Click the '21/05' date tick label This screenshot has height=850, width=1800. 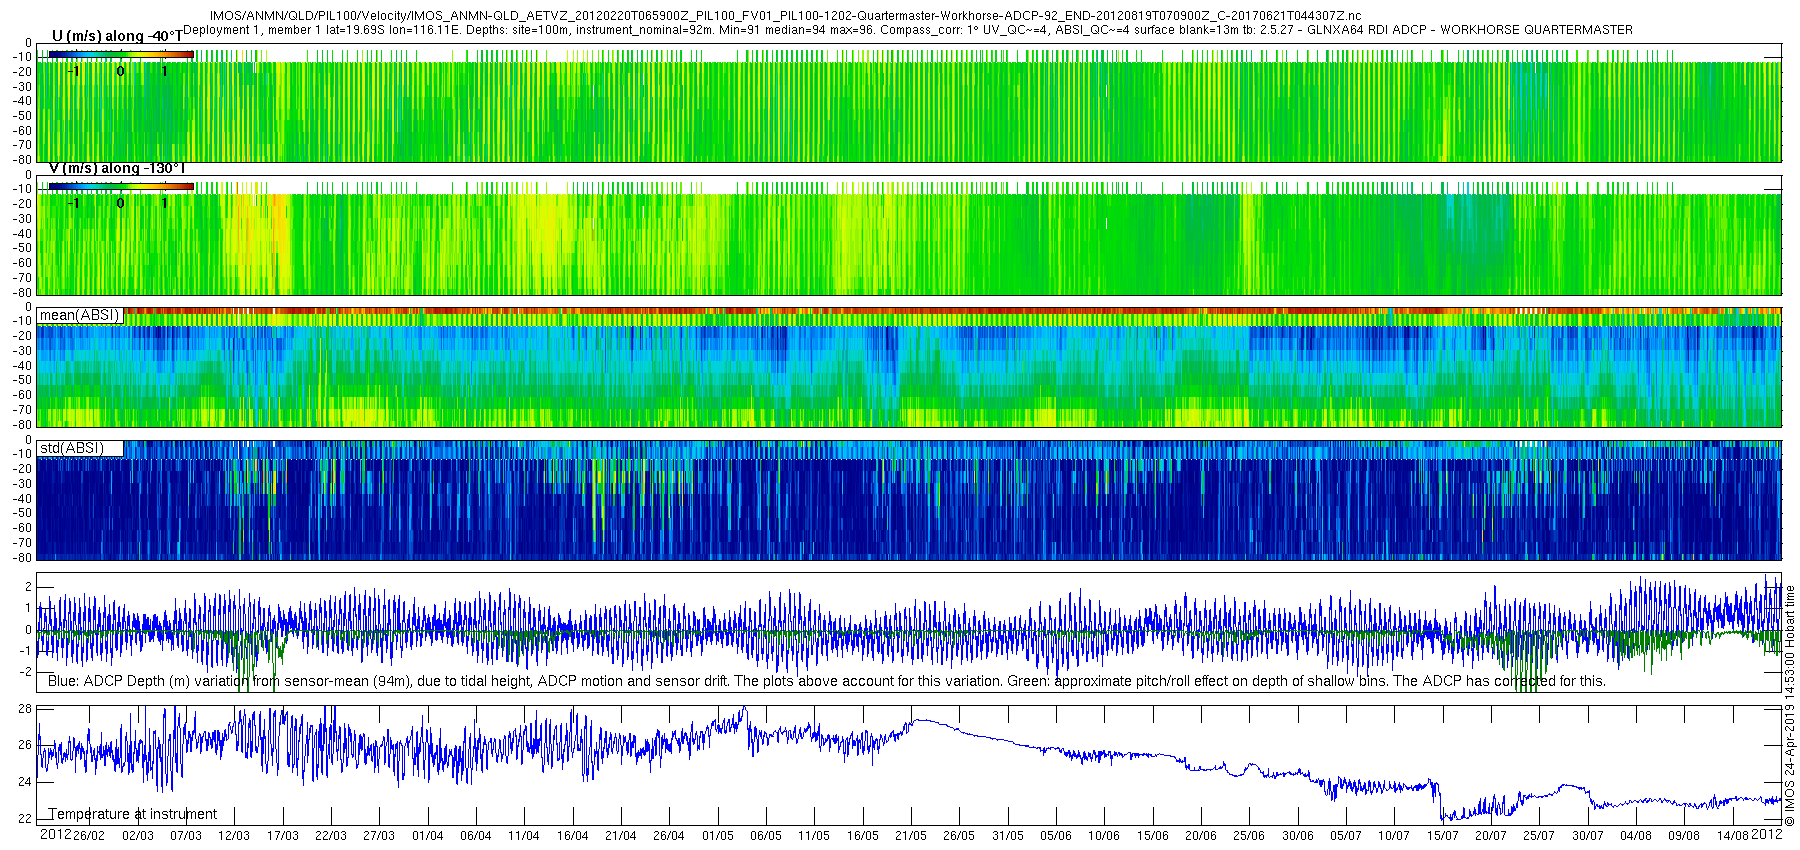tap(911, 836)
